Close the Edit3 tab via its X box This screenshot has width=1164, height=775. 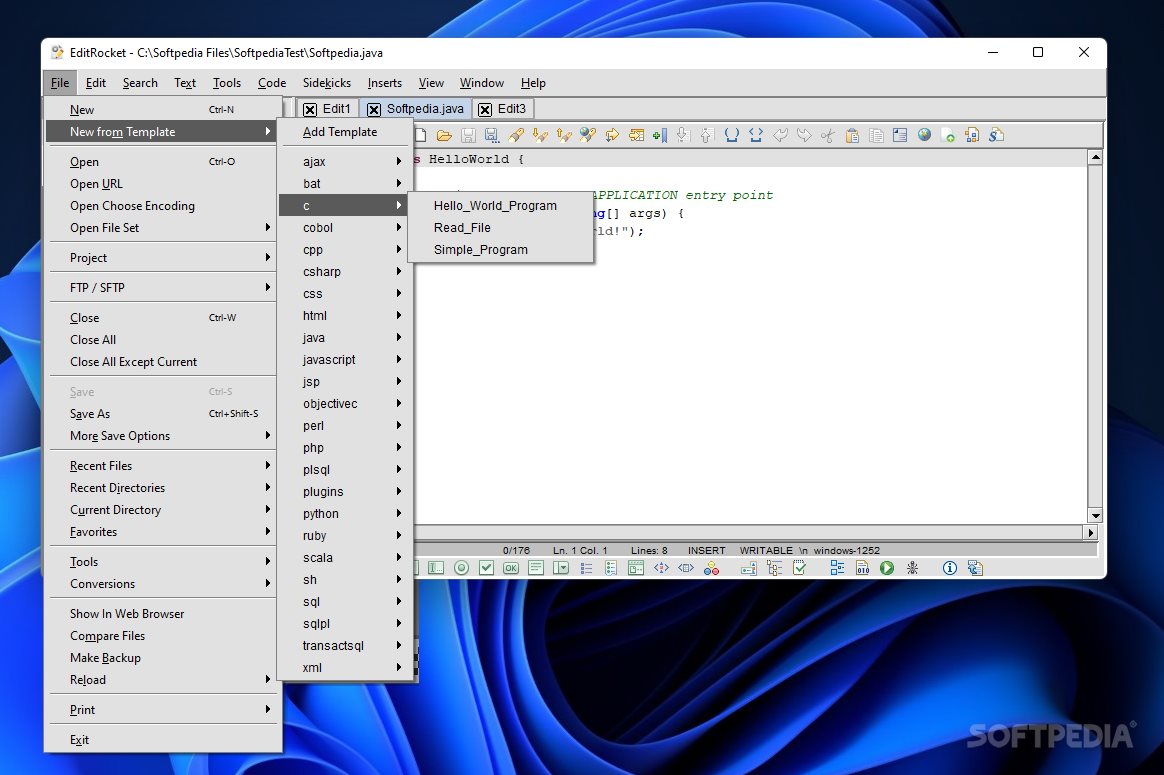485,110
